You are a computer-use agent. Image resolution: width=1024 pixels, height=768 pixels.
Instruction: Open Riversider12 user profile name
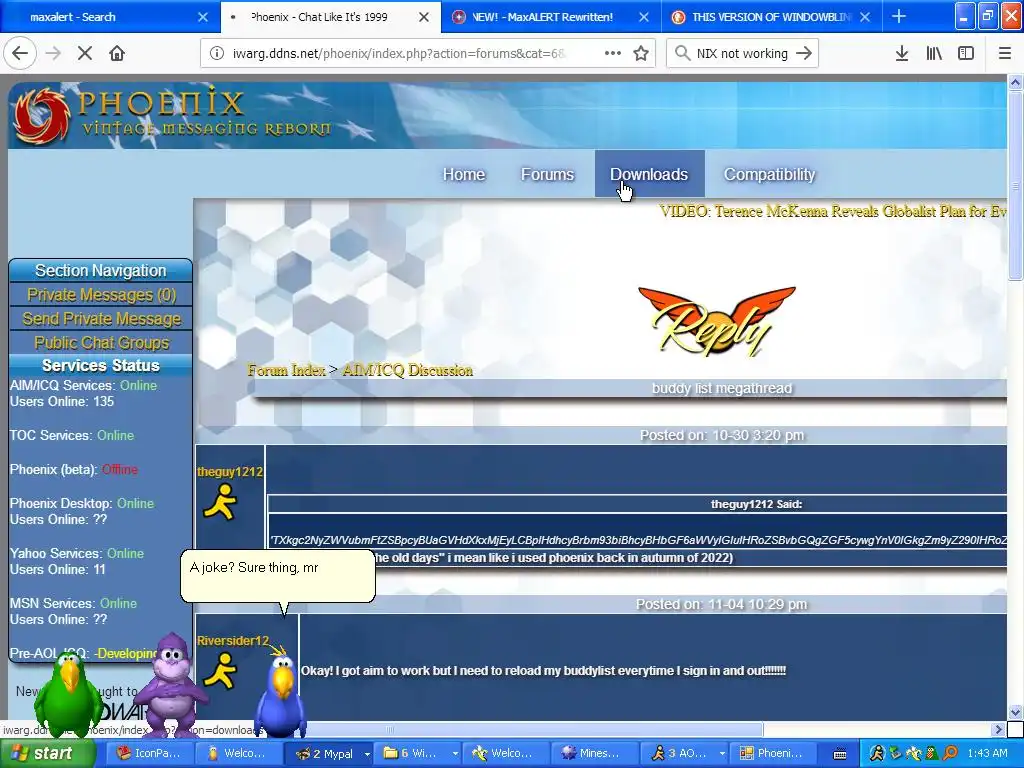point(232,641)
